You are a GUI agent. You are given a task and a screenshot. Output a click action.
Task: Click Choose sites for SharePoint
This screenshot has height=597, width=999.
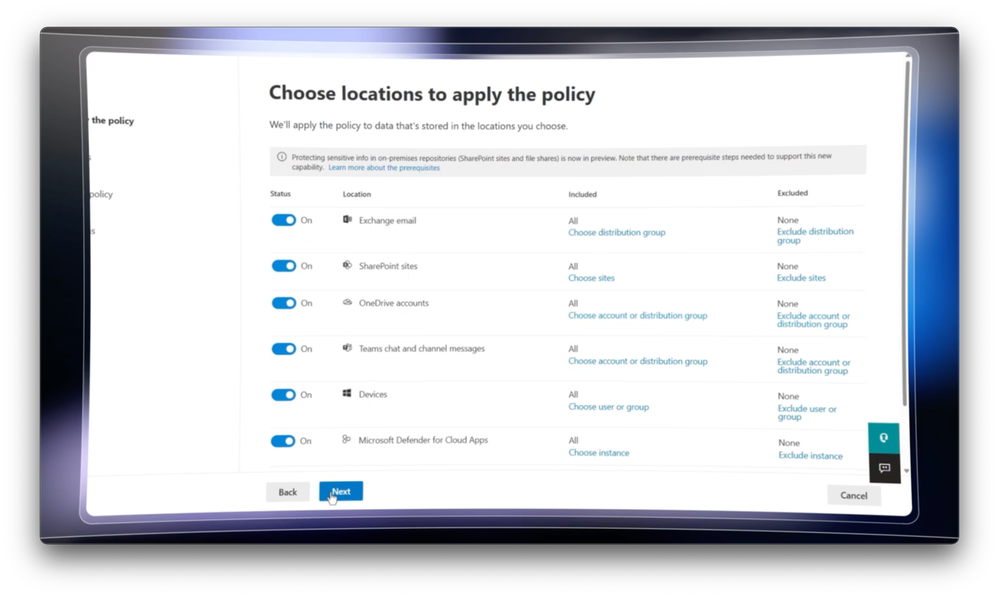click(x=591, y=278)
